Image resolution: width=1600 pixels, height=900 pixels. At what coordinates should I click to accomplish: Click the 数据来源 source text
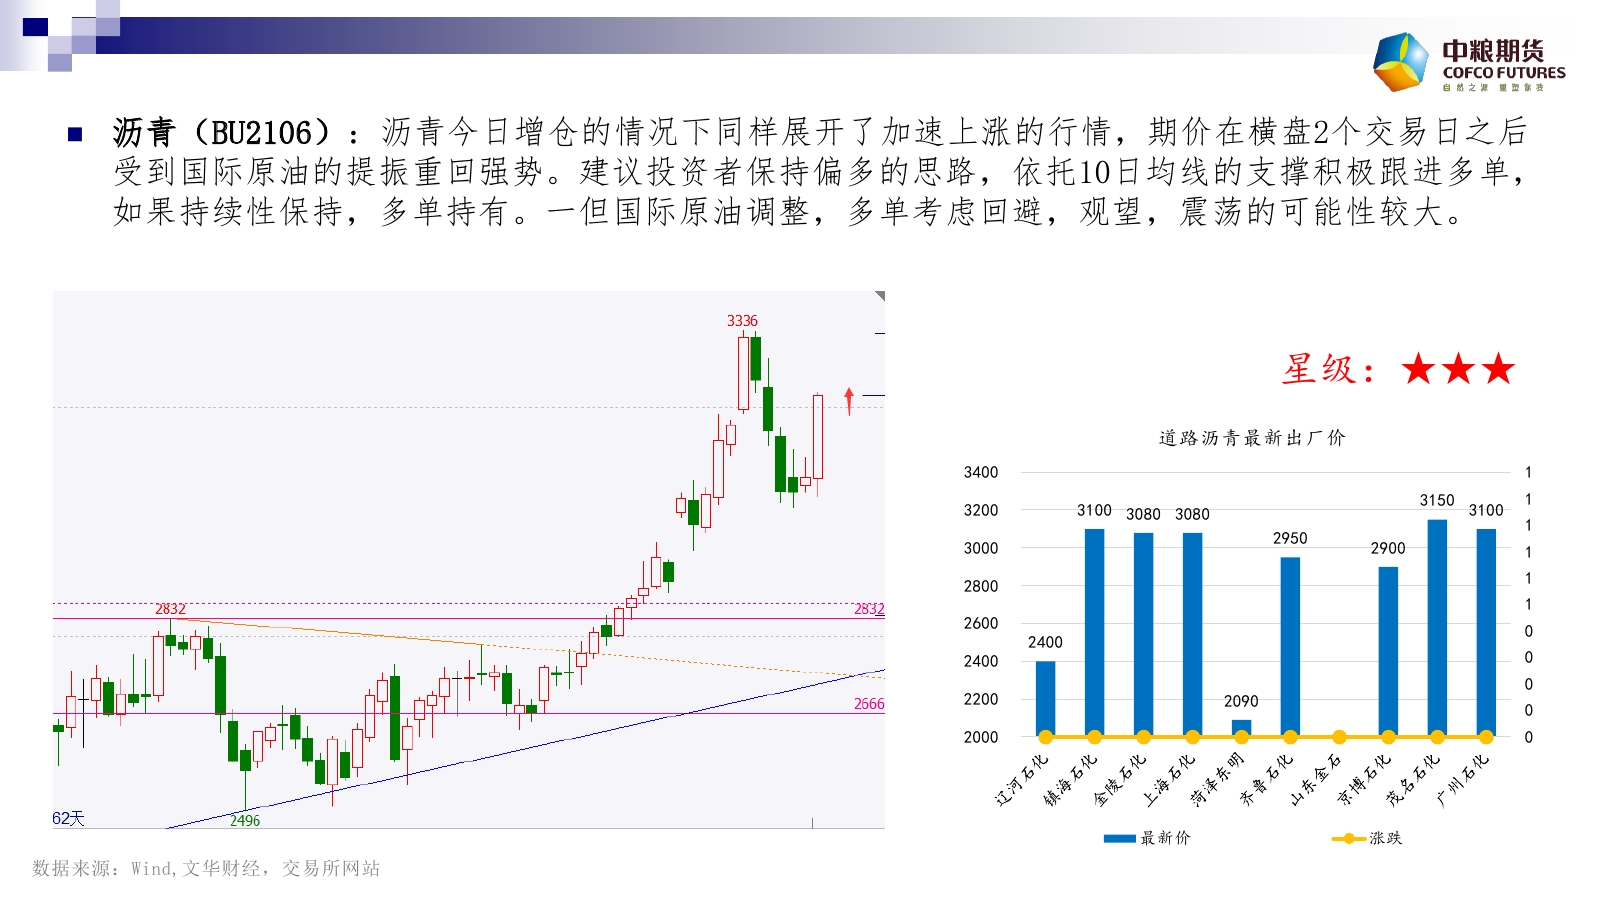(206, 868)
